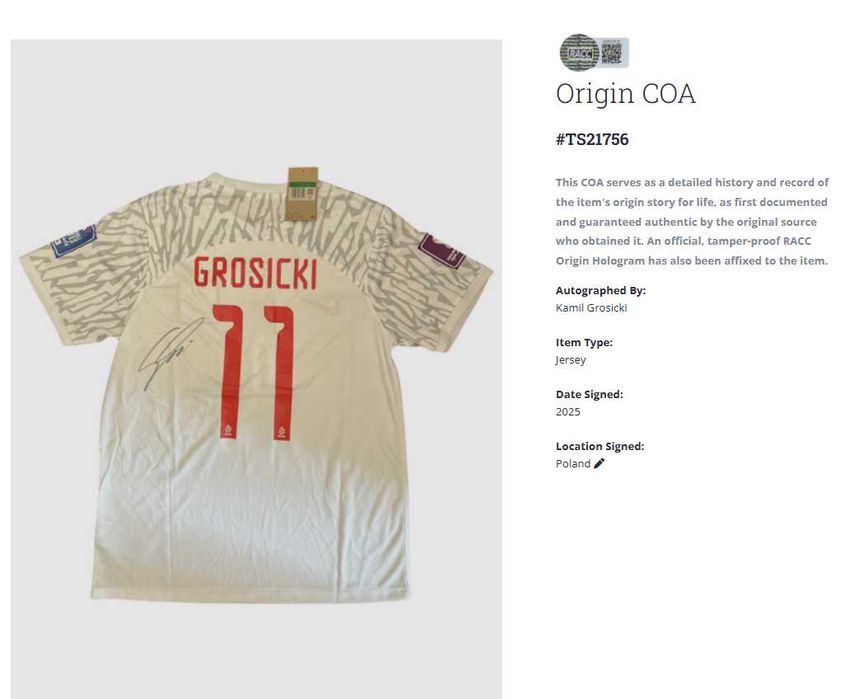Click the 2025 date signed value
851x699 pixels.
tap(568, 412)
